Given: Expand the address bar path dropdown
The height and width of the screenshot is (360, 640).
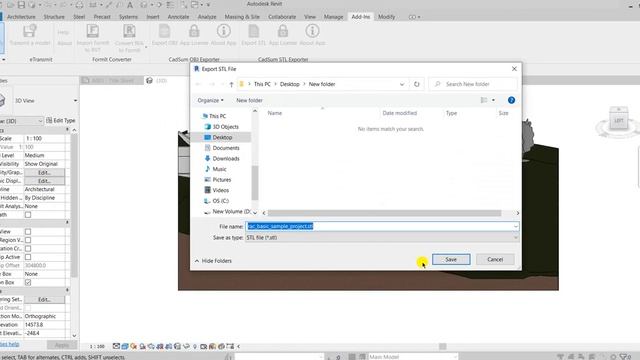Looking at the screenshot, I should pos(402,84).
